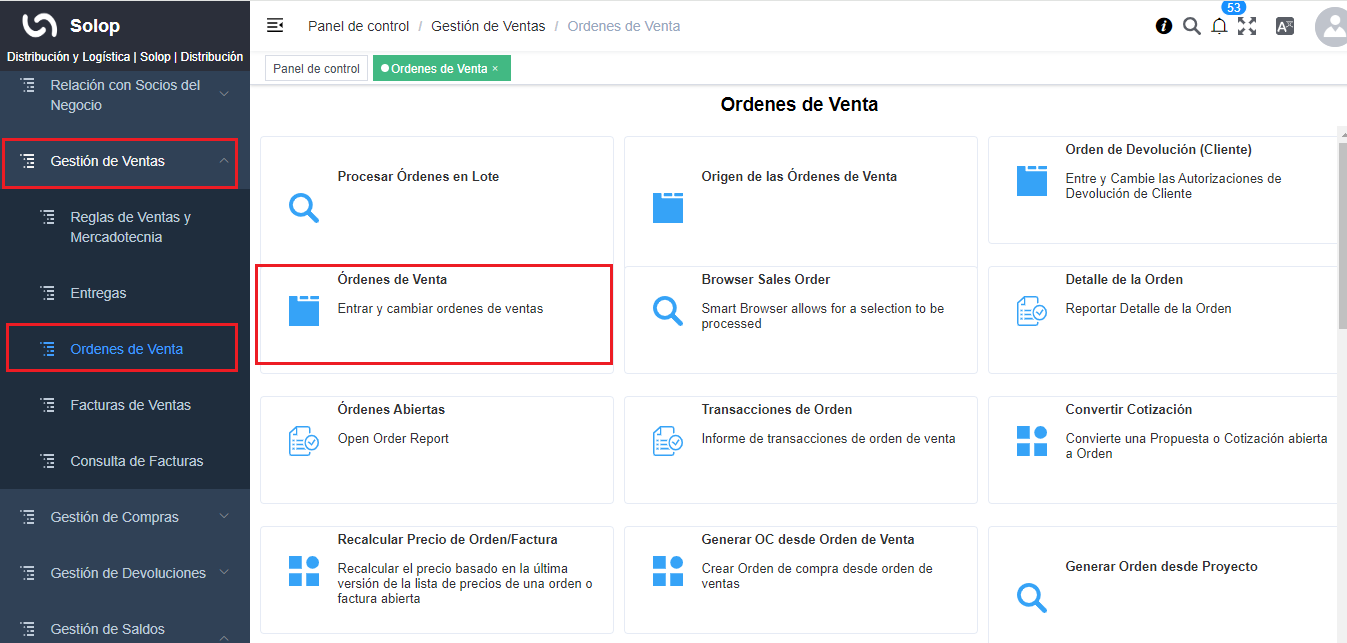This screenshot has width=1347, height=643.
Task: Open the language translation icon
Action: tap(1285, 27)
